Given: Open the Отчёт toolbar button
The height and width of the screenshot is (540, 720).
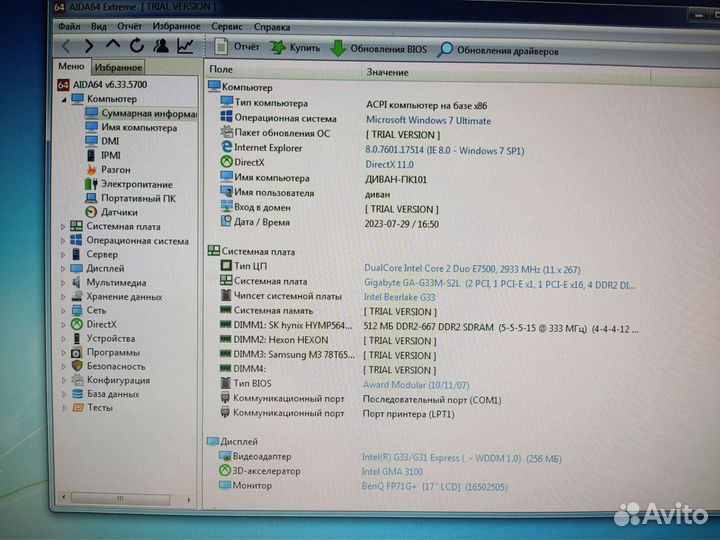Looking at the screenshot, I should [237, 47].
